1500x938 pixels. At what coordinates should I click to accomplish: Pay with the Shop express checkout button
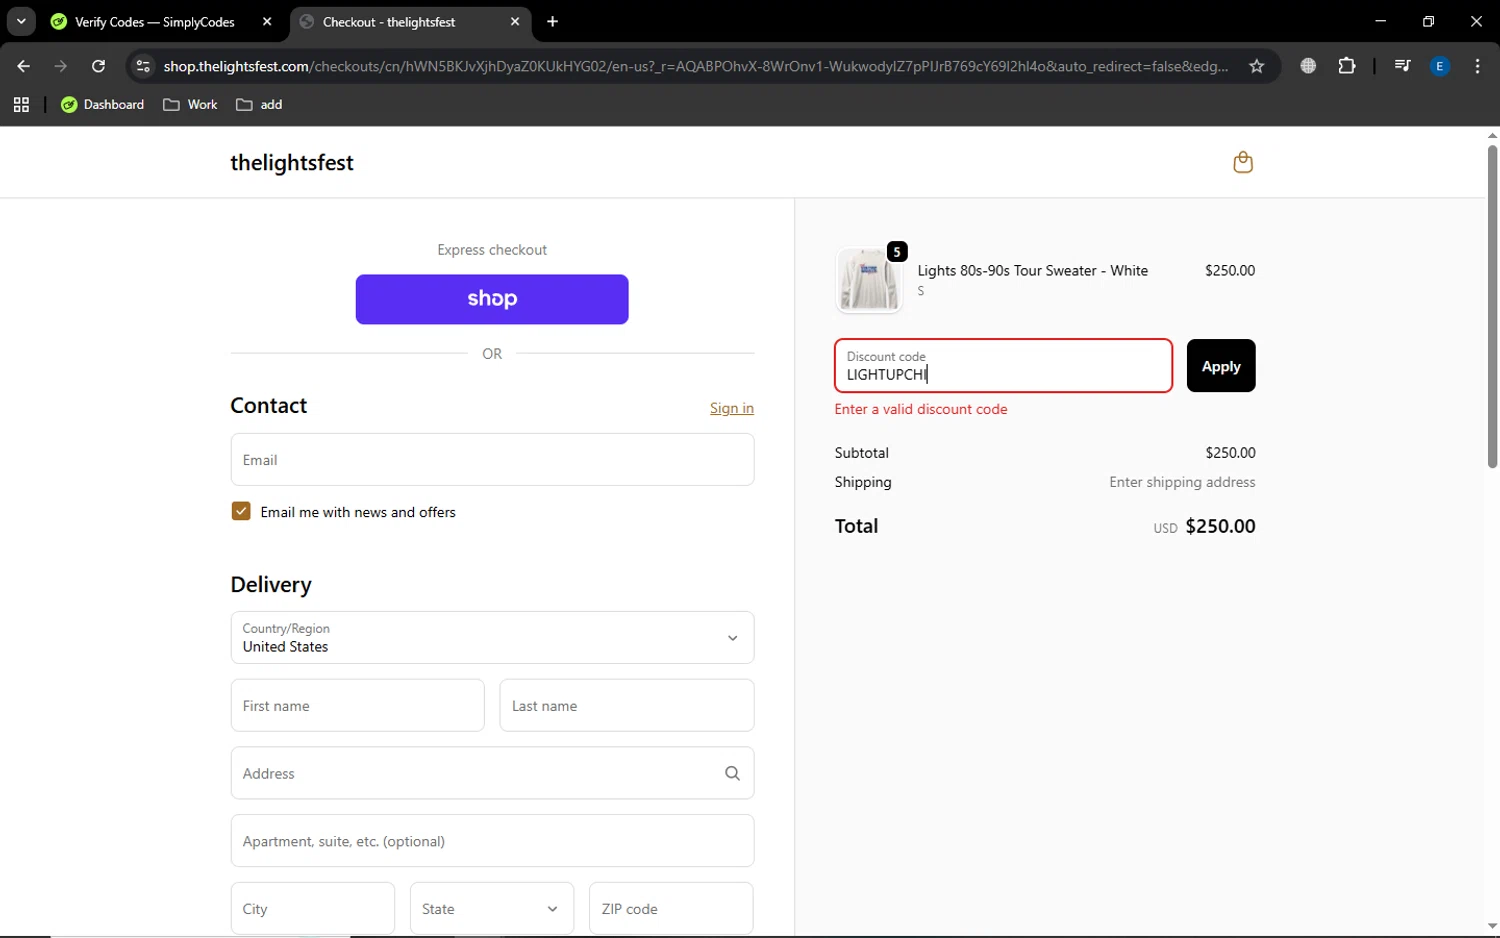[x=492, y=299]
